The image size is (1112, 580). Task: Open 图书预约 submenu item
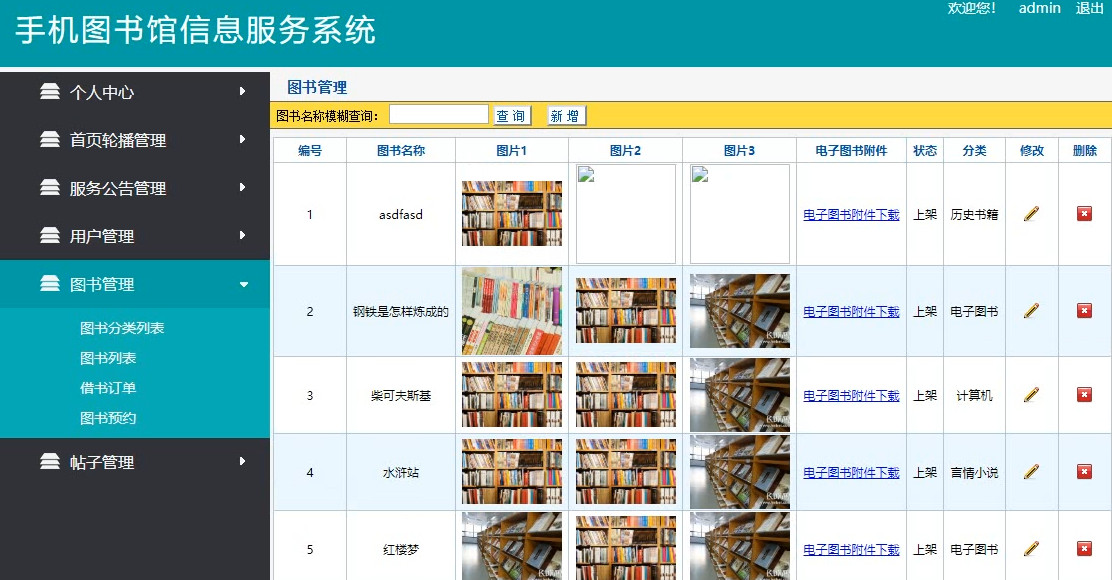tap(108, 418)
